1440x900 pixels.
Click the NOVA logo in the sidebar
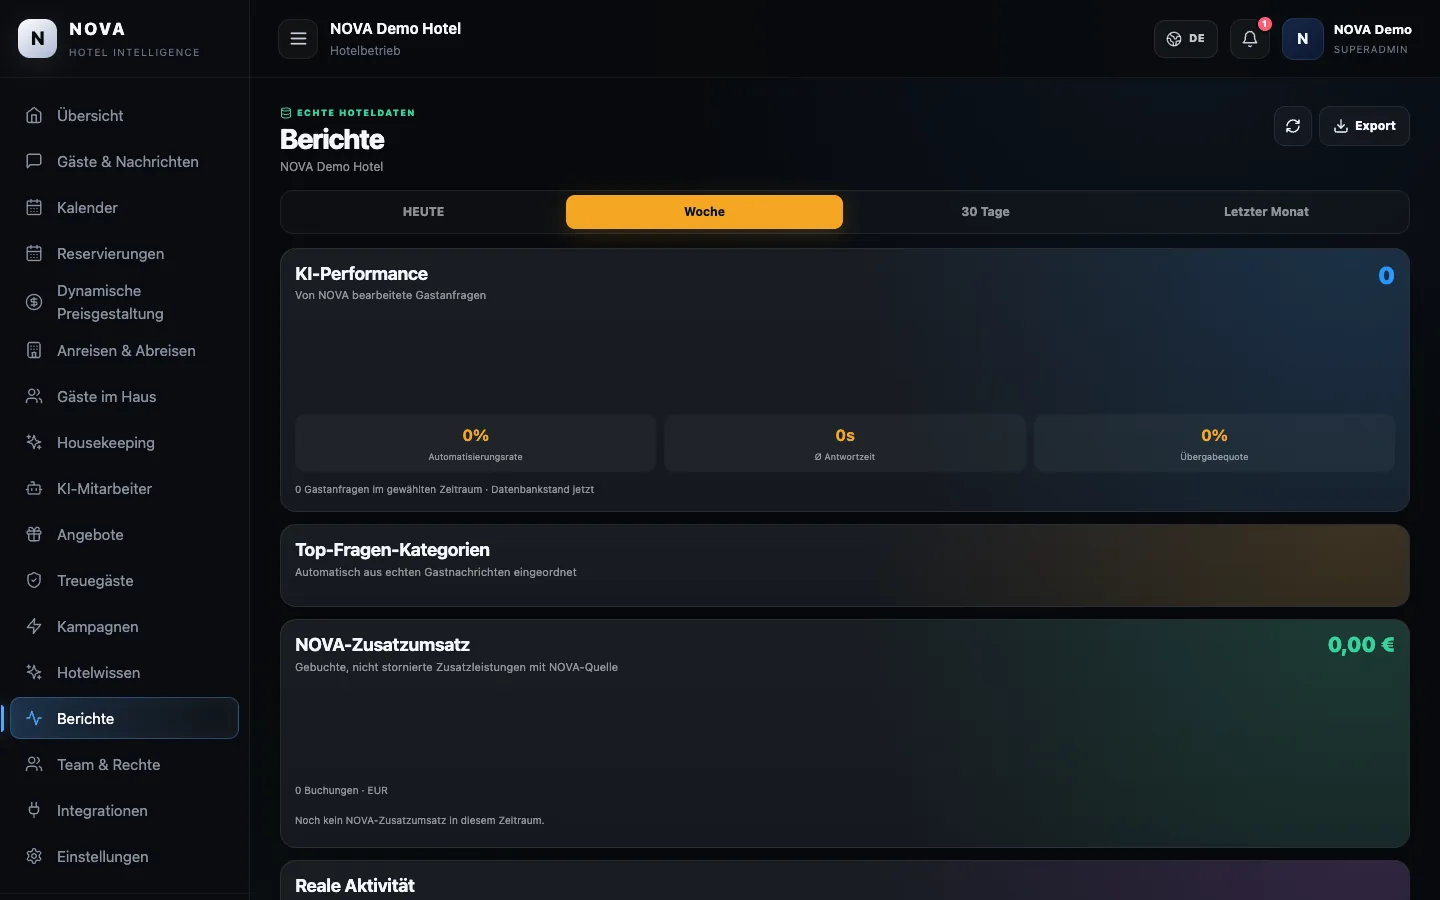[38, 39]
